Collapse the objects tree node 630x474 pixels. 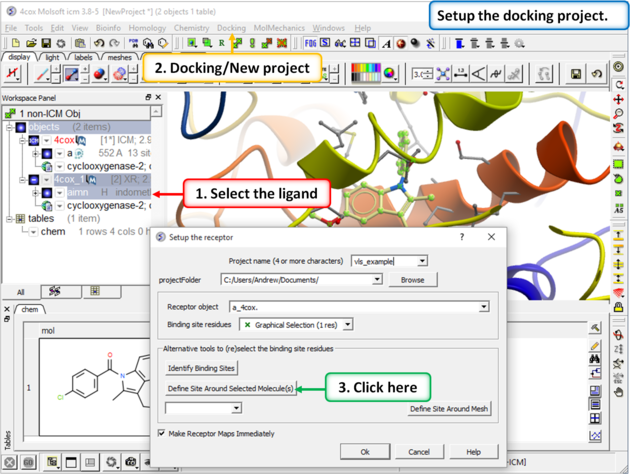[x=9, y=127]
